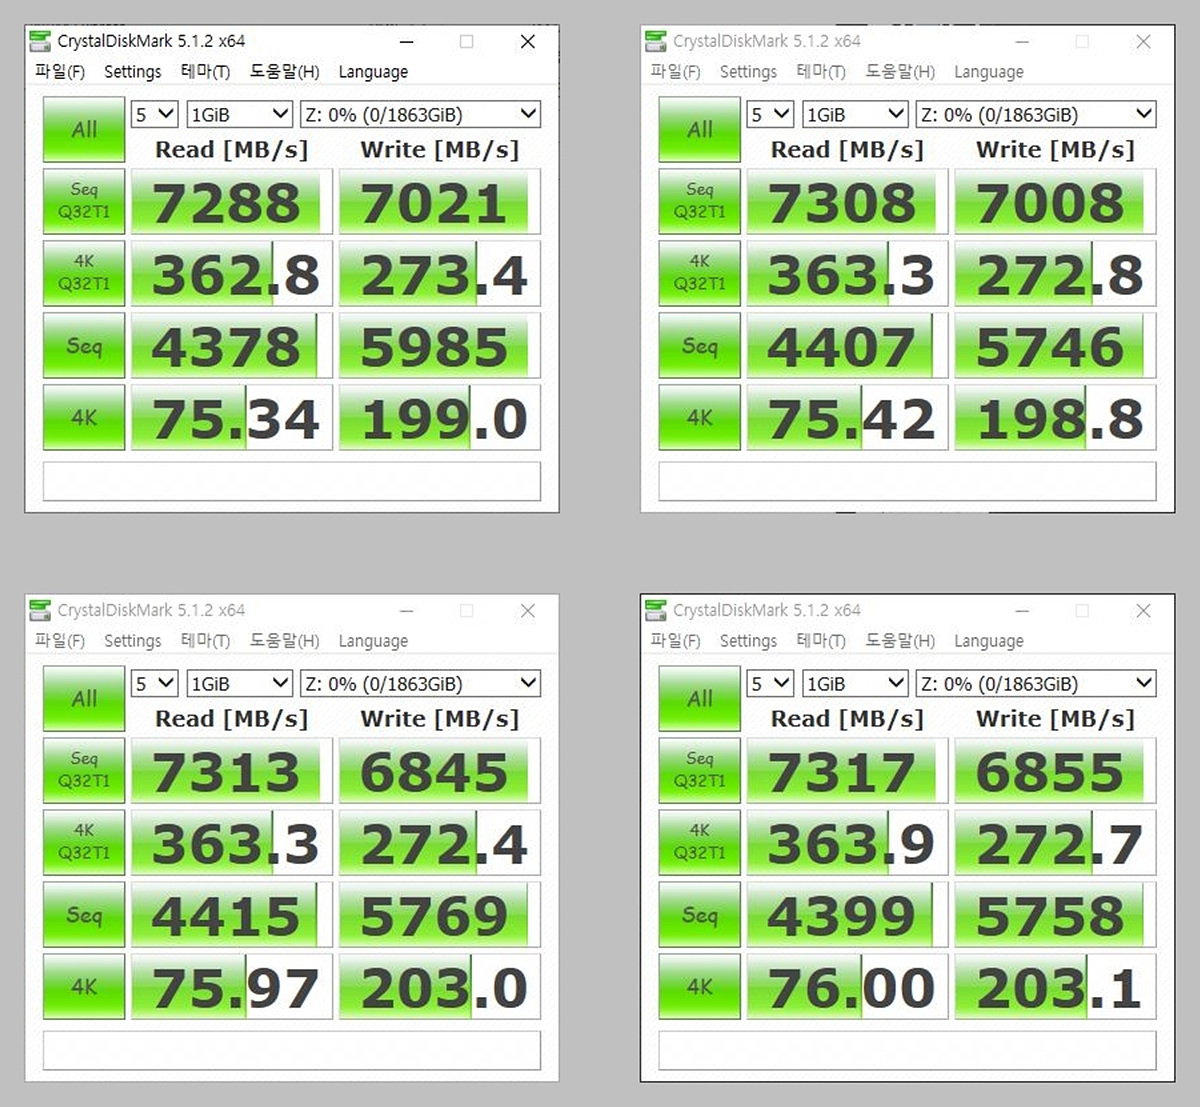Start 4K Q32T1 test beside 272.4 write result
The height and width of the screenshot is (1107, 1200).
click(84, 842)
